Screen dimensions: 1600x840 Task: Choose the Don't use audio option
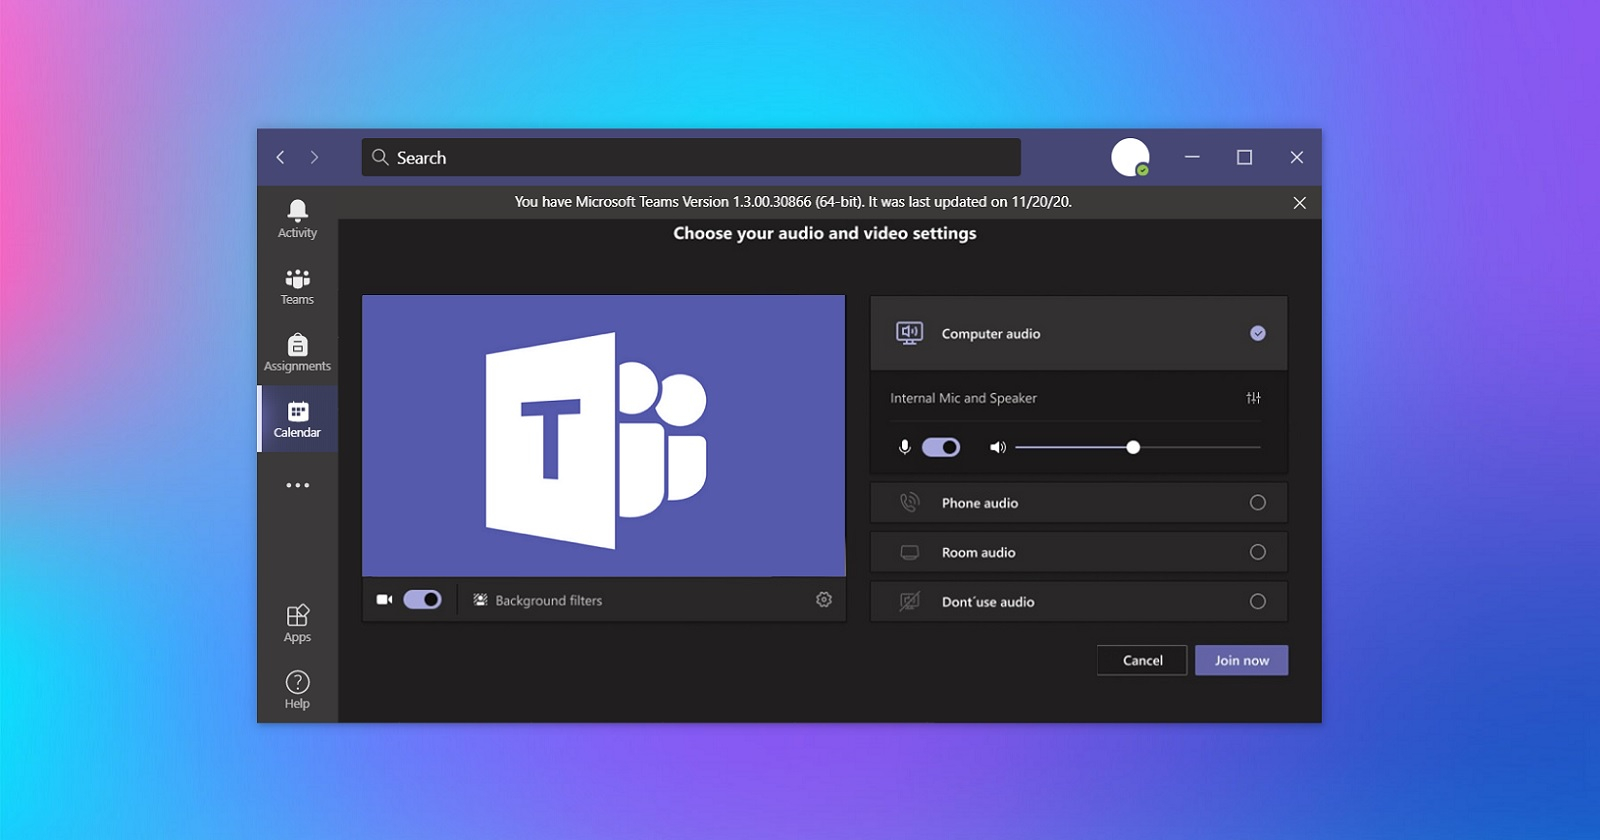(x=1257, y=602)
